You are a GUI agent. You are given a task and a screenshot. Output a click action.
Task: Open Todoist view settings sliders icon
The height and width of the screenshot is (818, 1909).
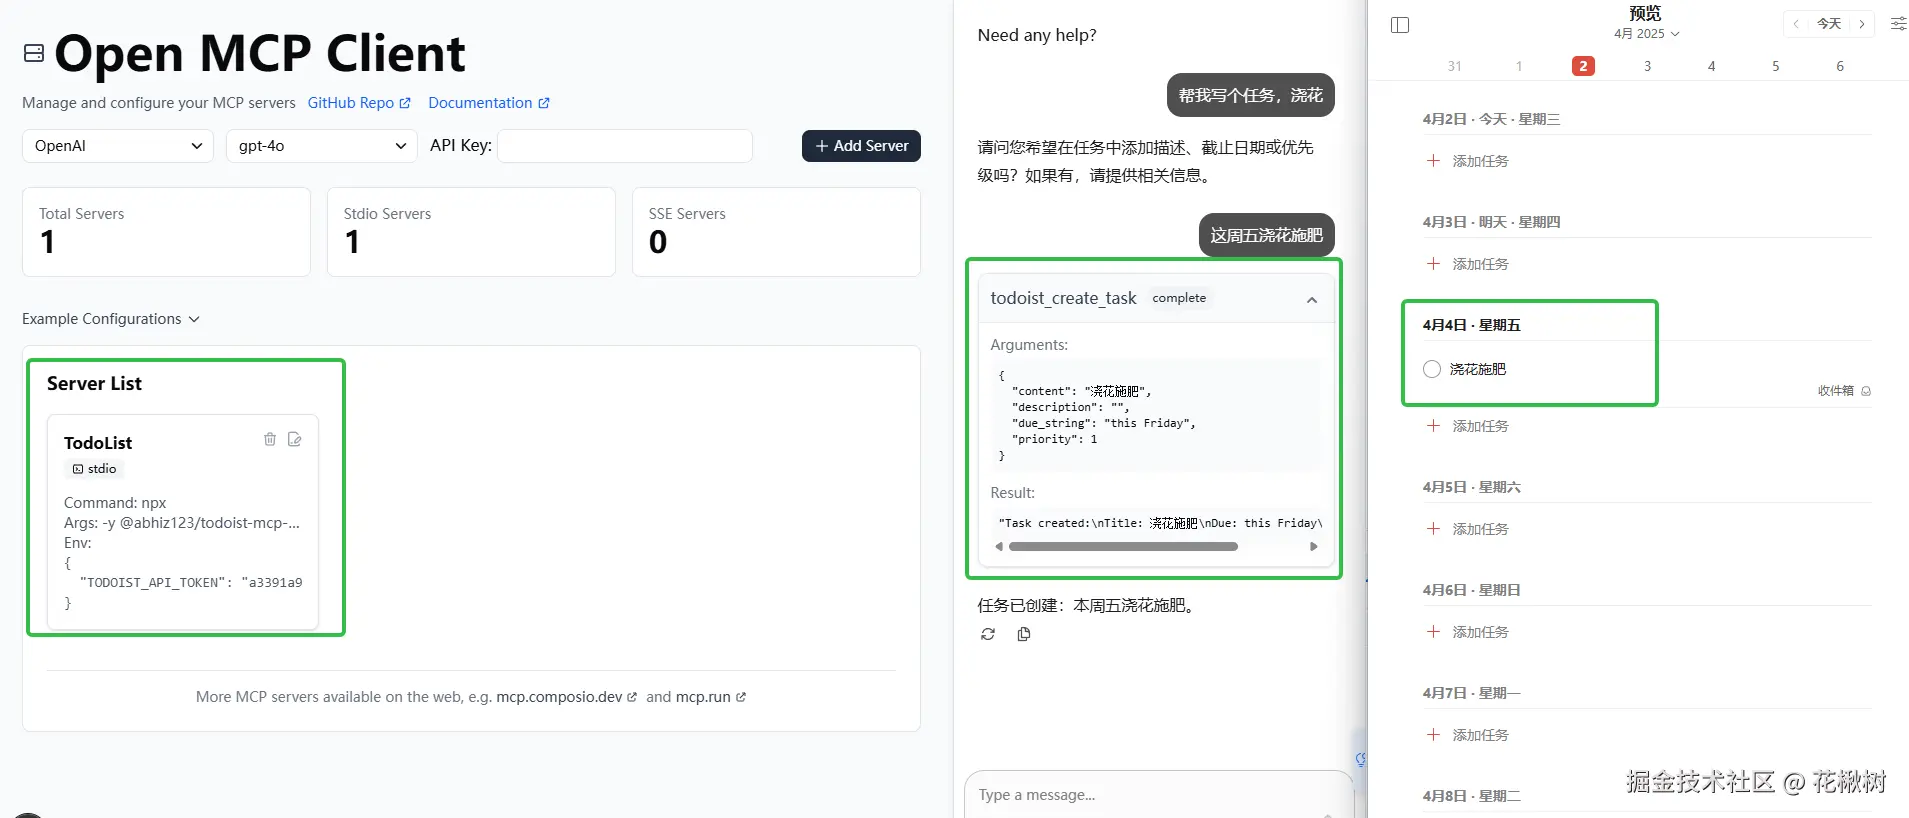pos(1898,24)
